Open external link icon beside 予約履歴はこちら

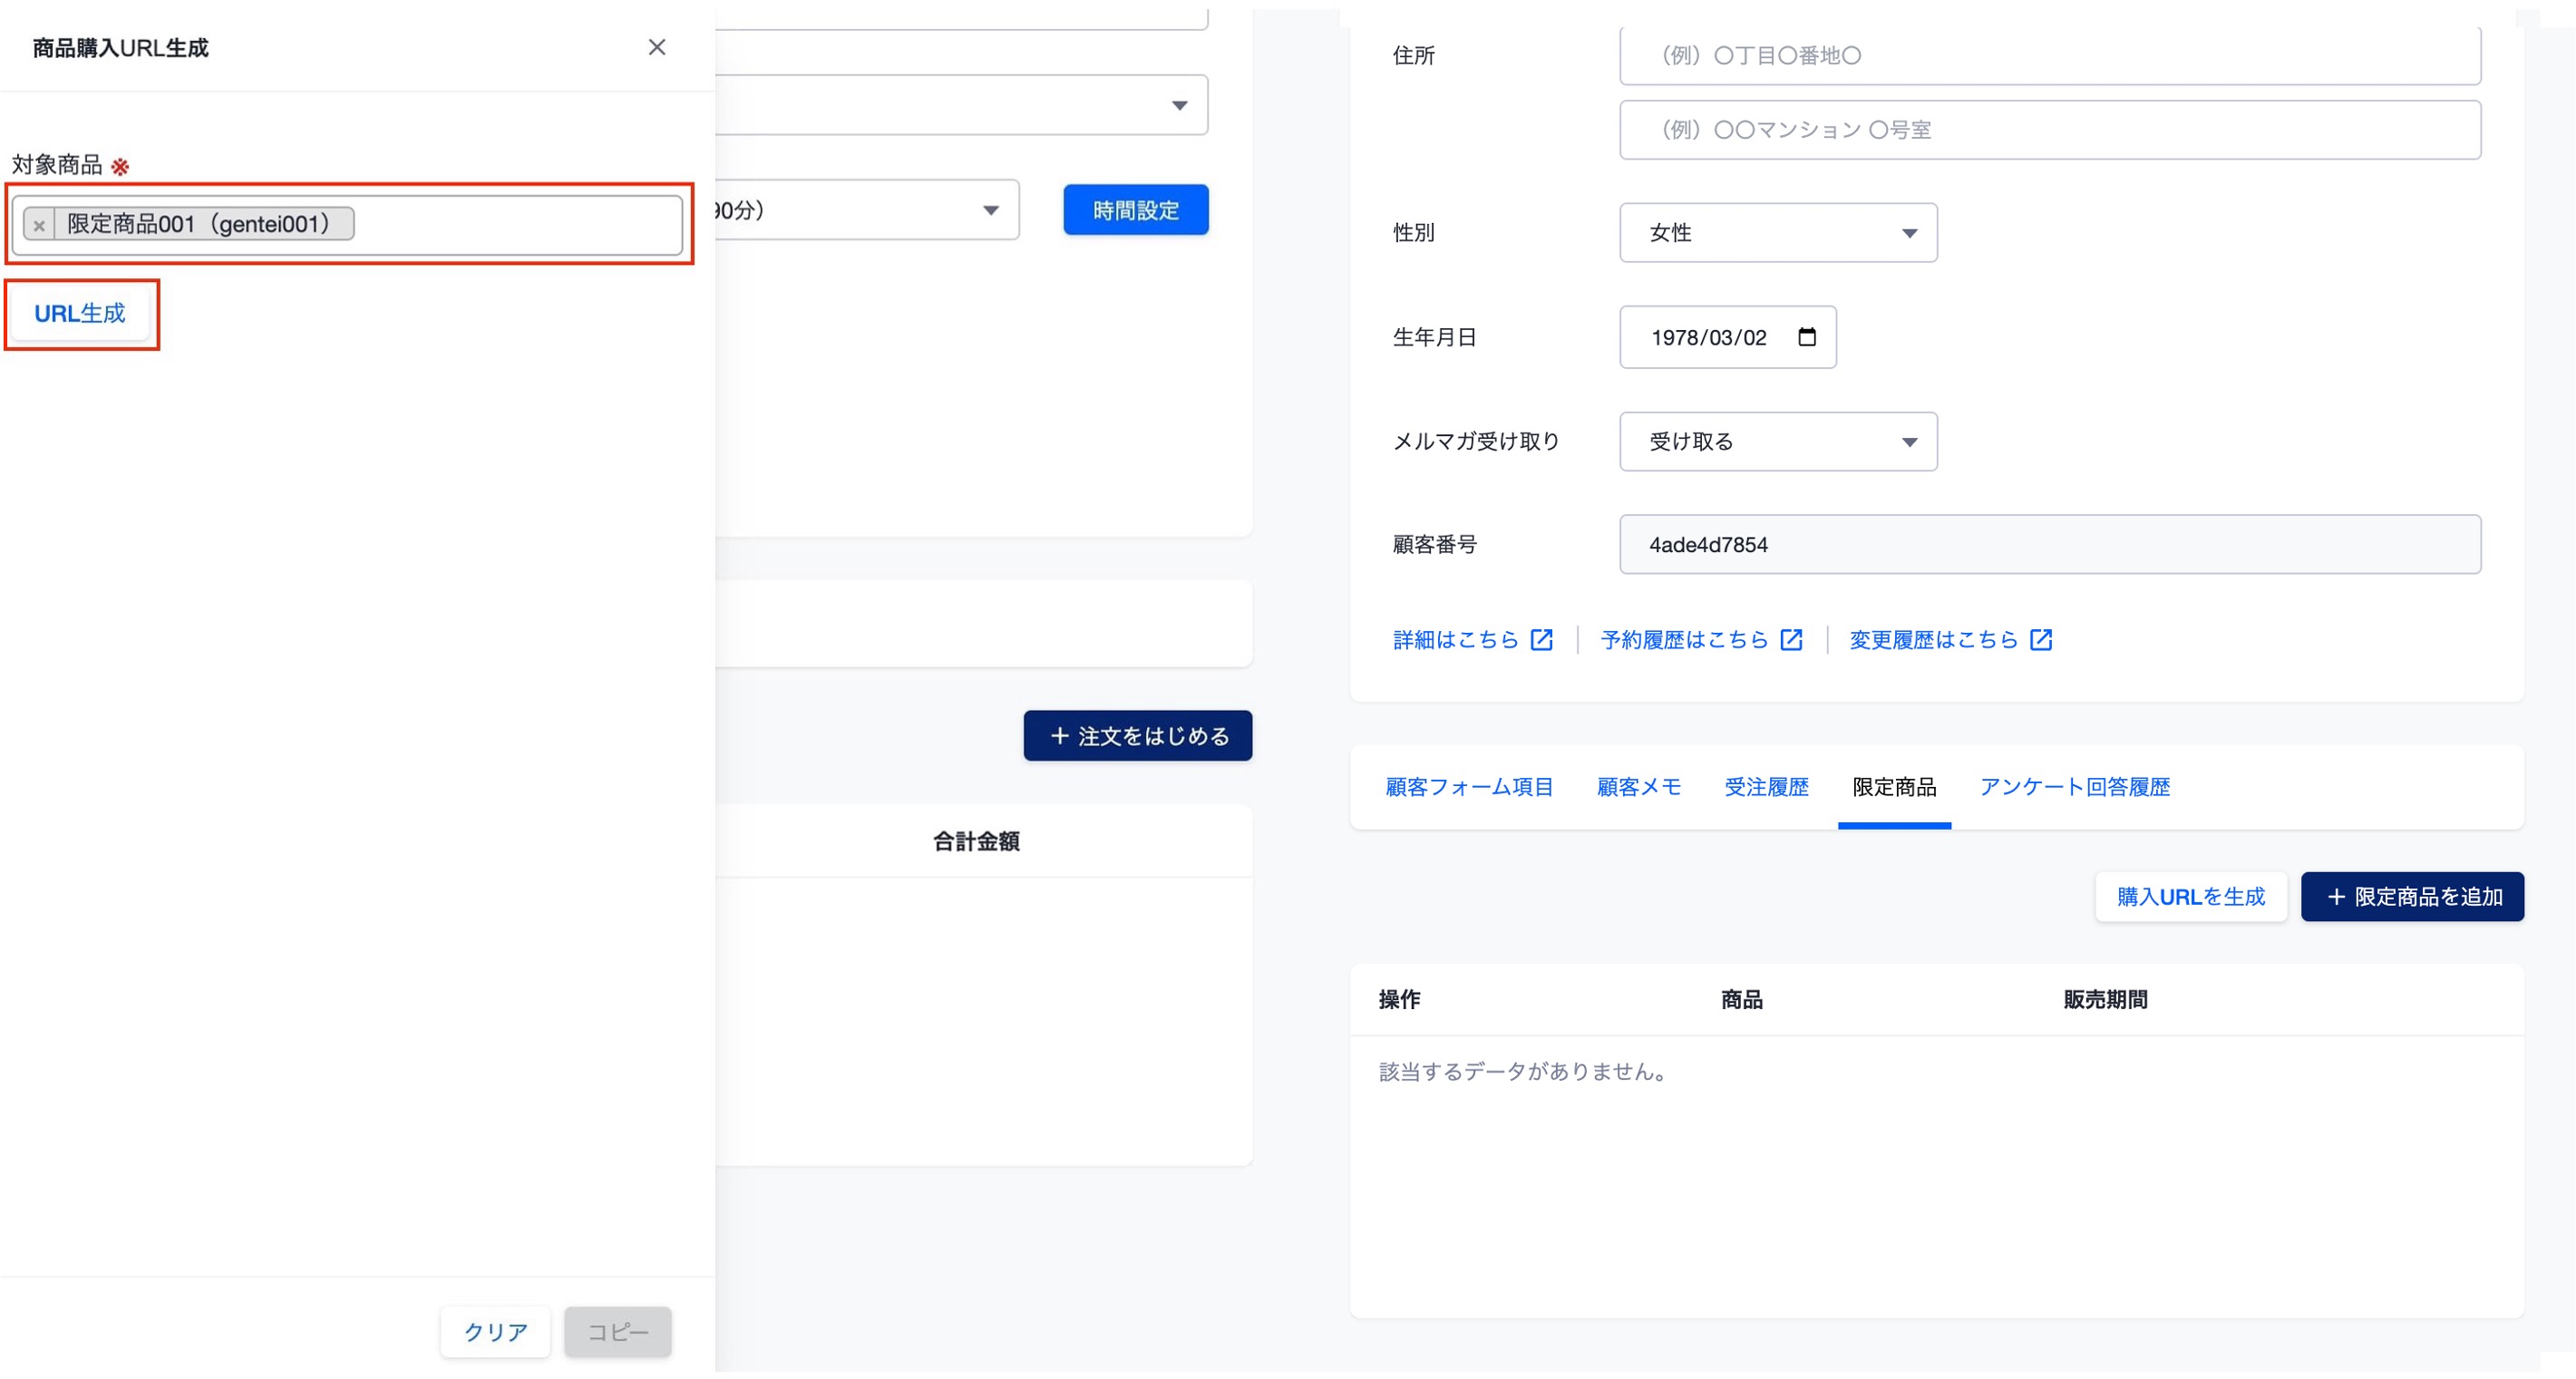pos(1791,640)
